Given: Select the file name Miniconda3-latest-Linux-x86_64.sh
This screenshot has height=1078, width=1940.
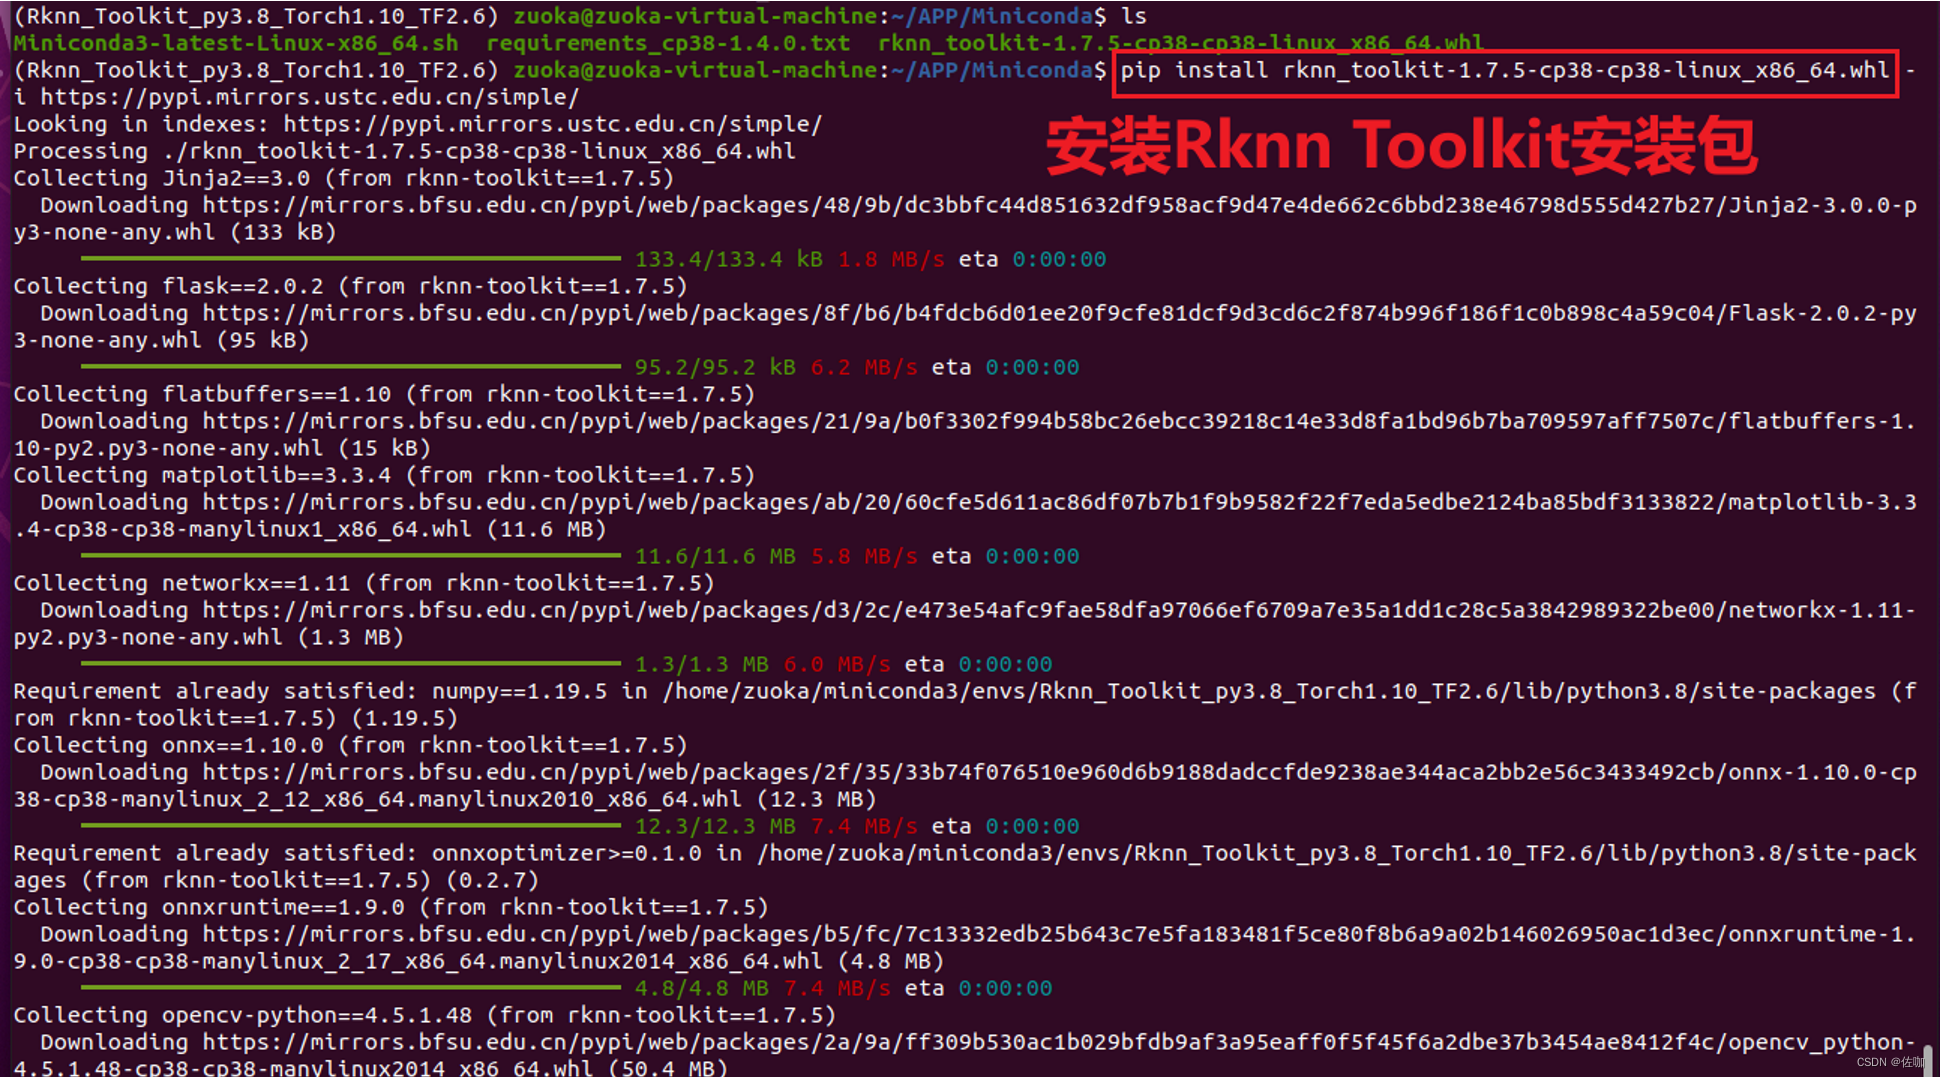Looking at the screenshot, I should click(x=235, y=43).
